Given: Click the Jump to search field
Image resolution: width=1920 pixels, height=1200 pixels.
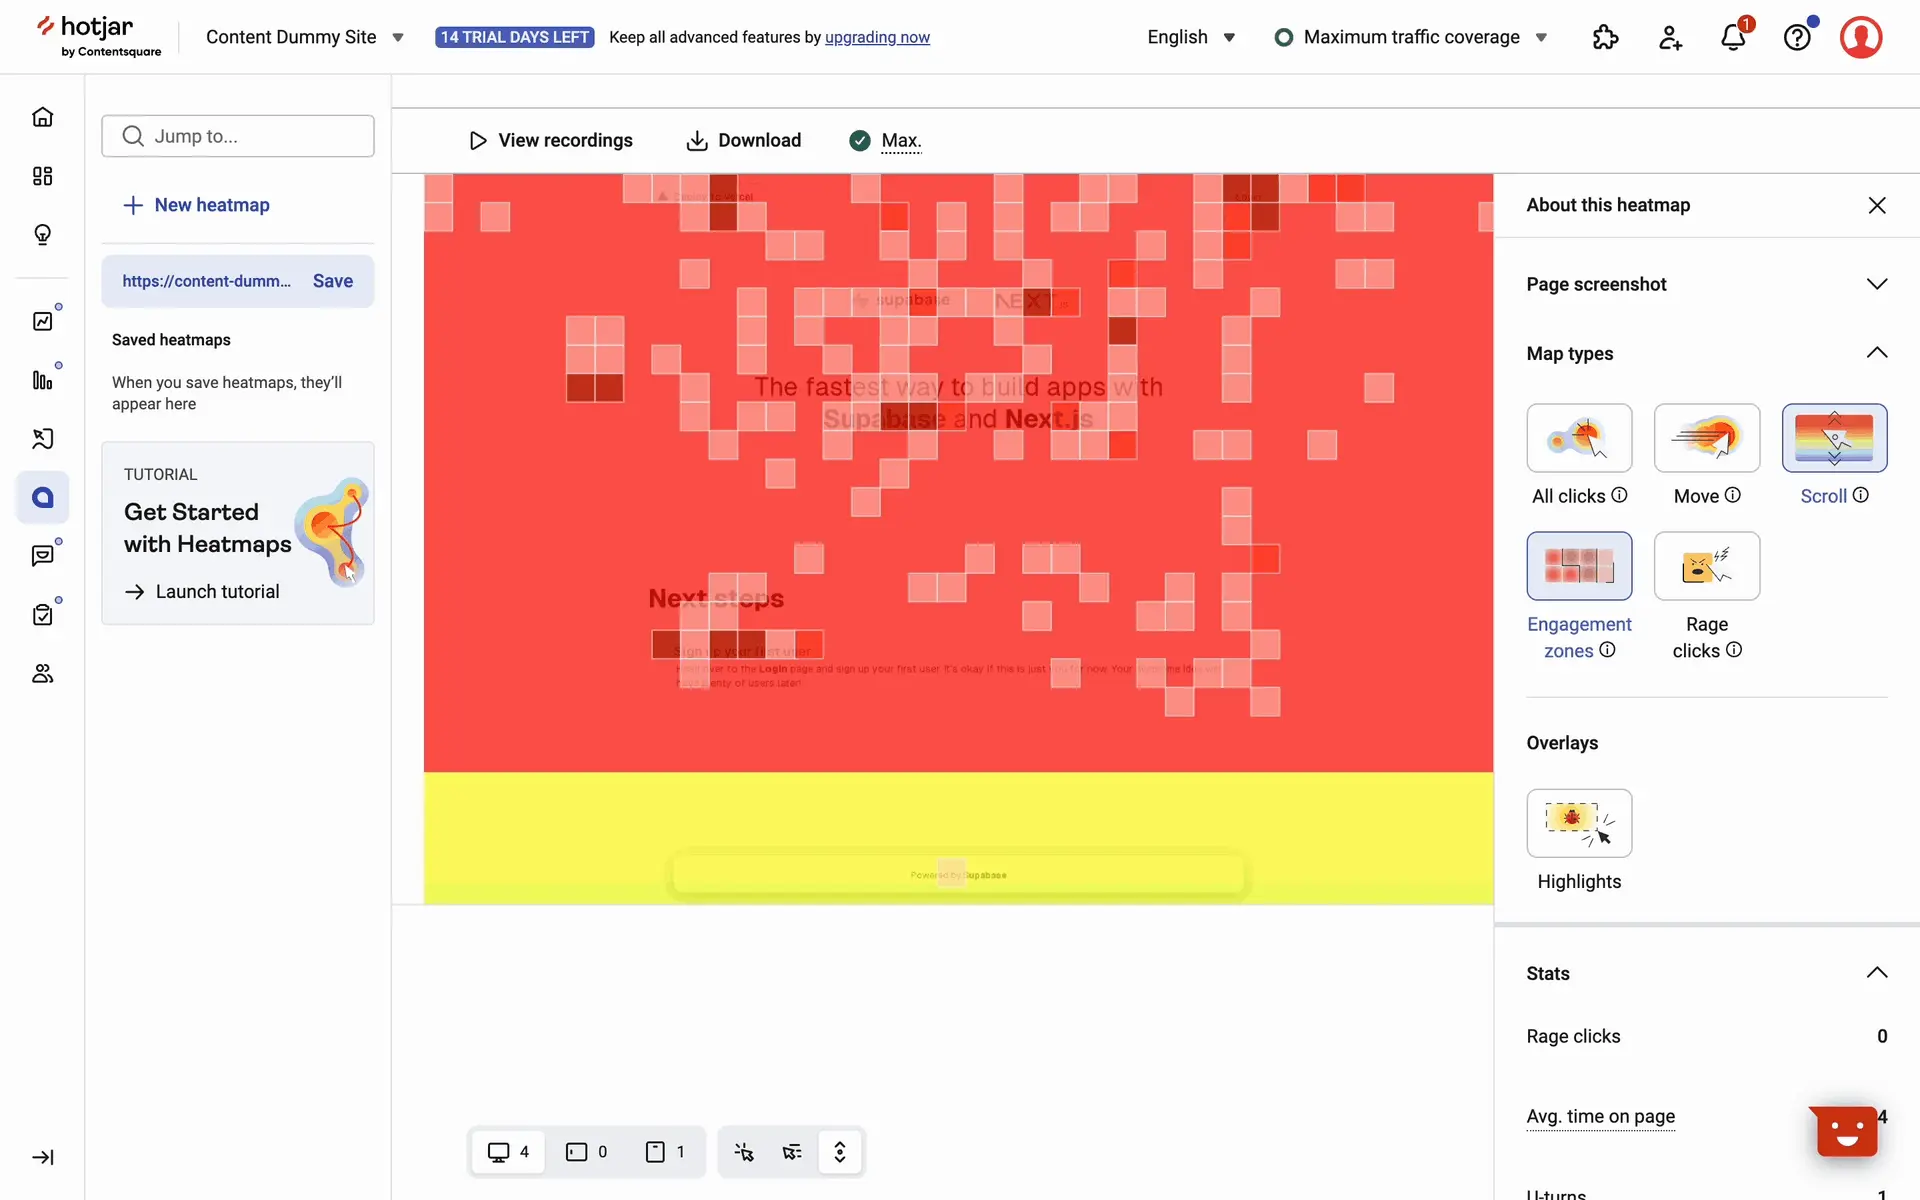Looking at the screenshot, I should pyautogui.click(x=238, y=136).
